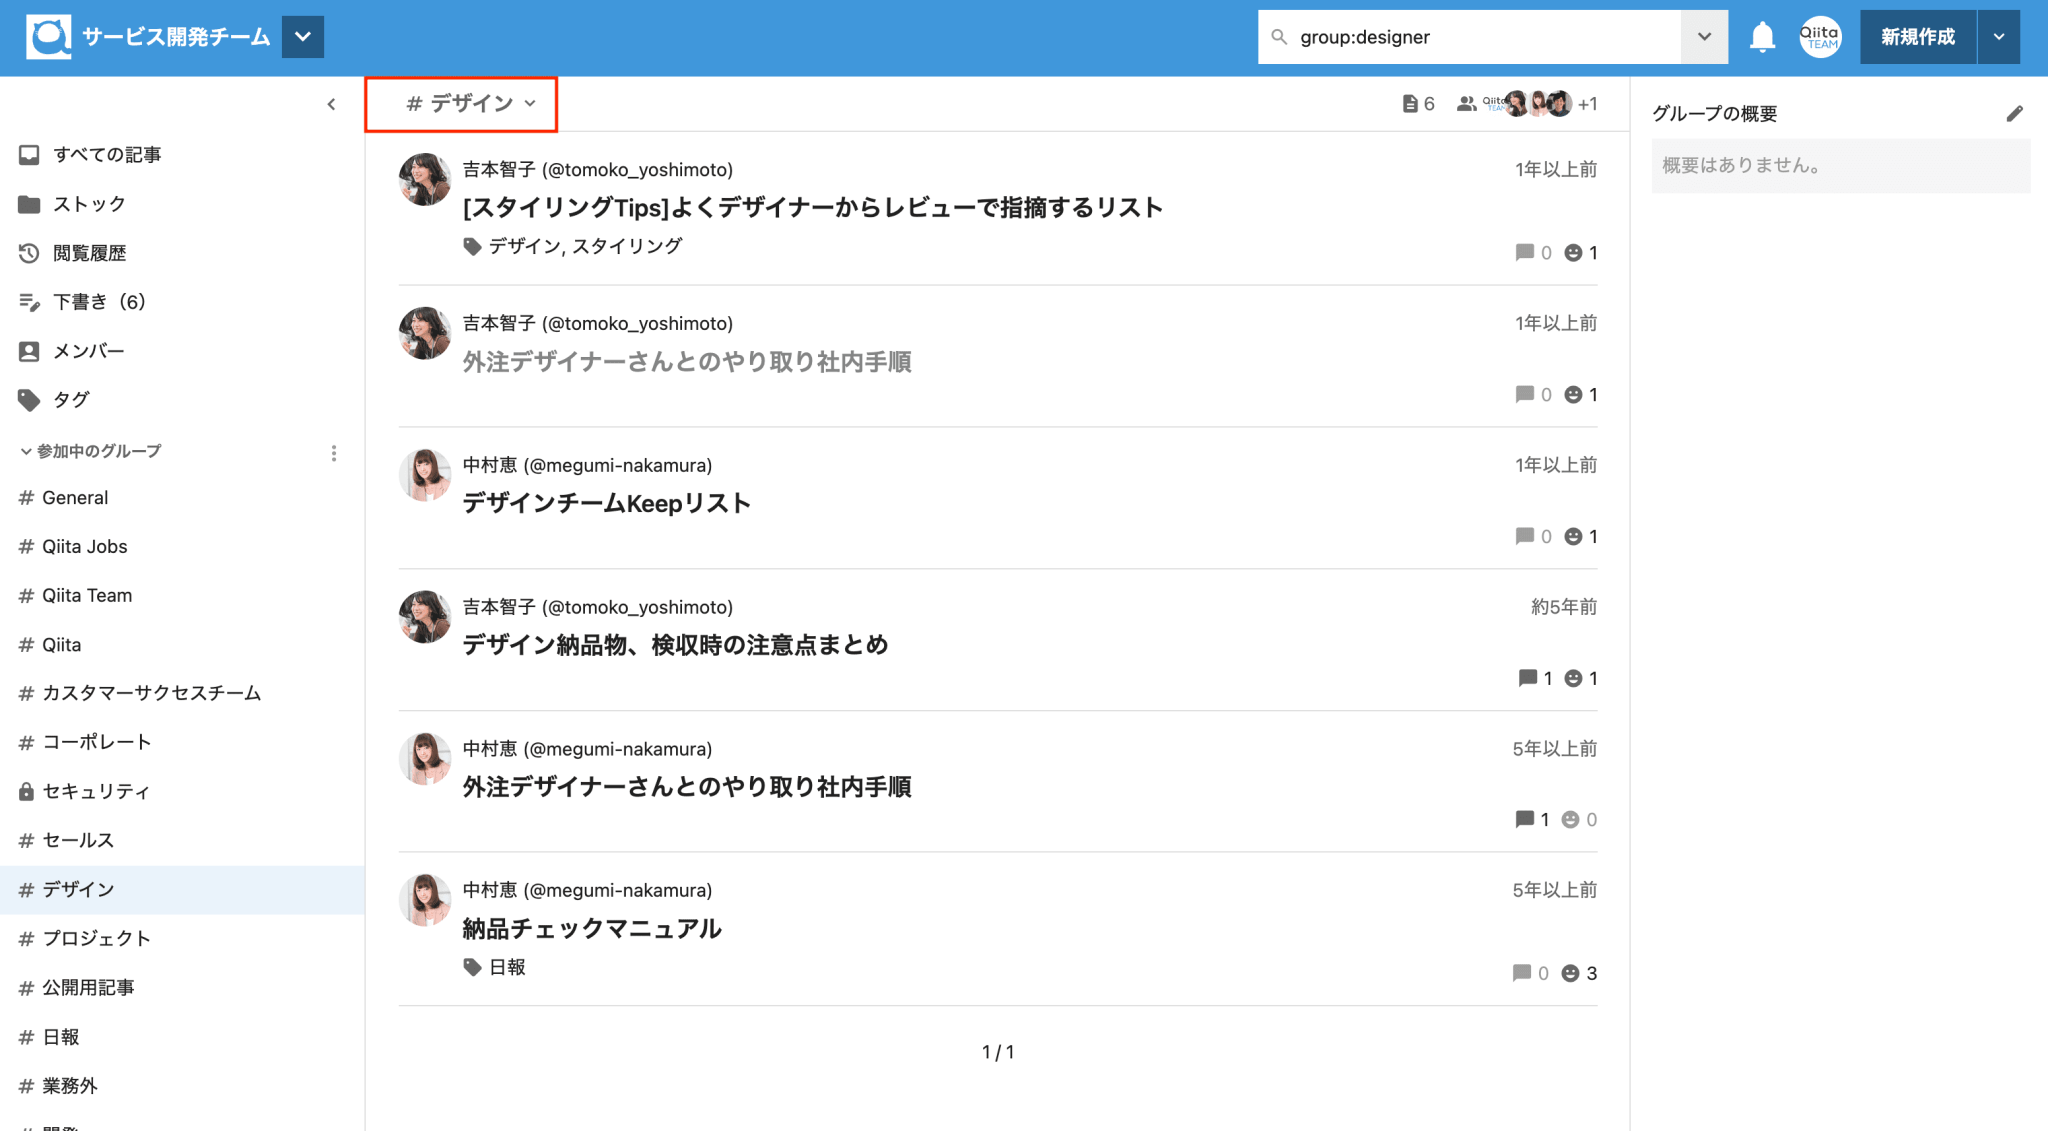
Task: Edit group overview with pencil icon
Action: [2014, 113]
